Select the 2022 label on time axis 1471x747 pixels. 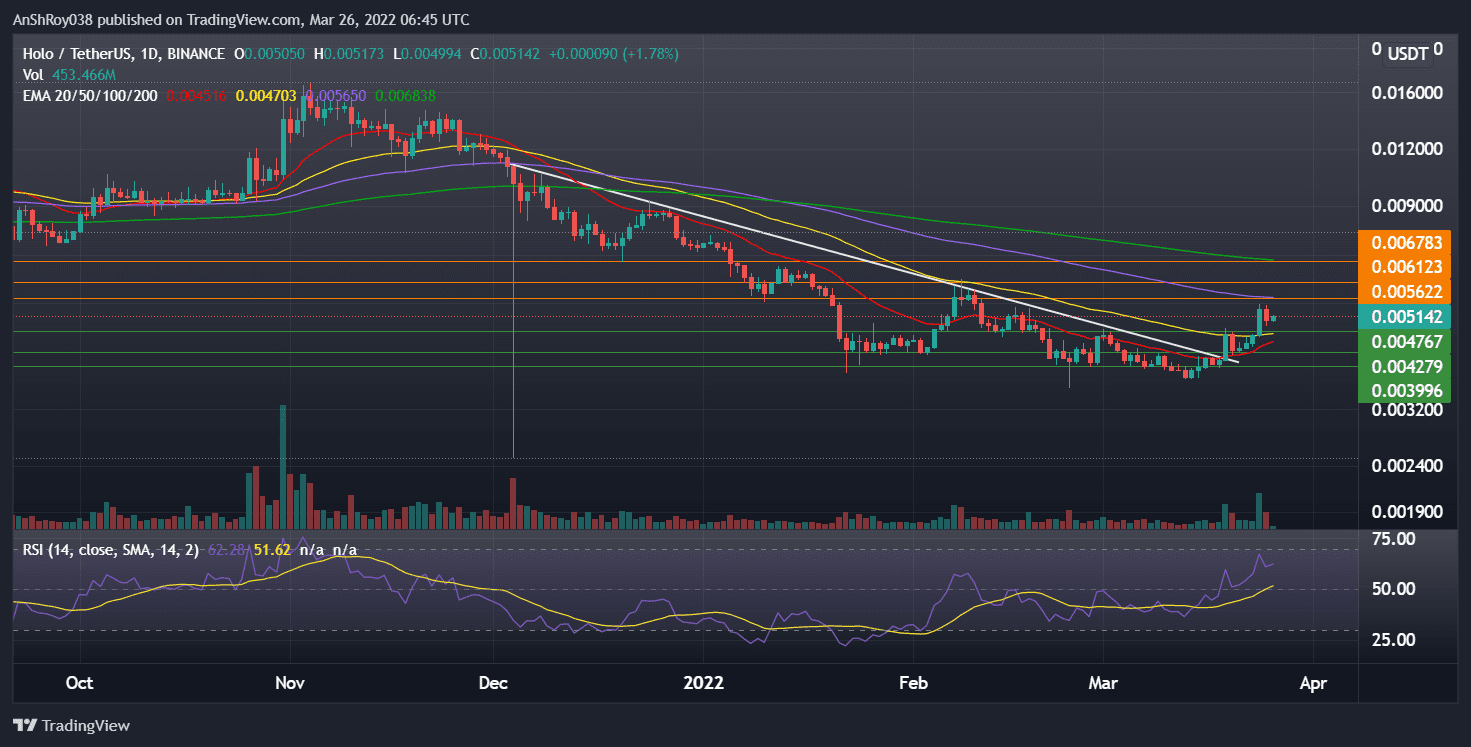point(704,683)
